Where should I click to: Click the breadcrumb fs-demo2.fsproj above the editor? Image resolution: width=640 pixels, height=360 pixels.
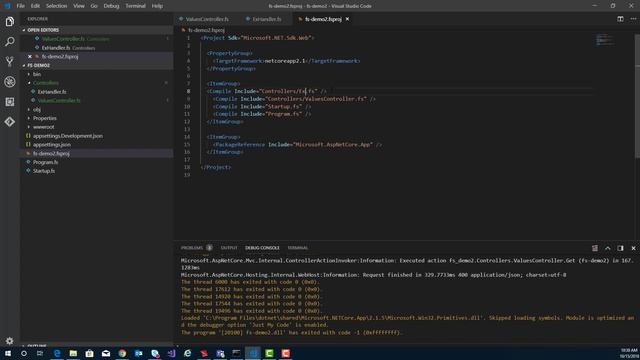pyautogui.click(x=206, y=30)
